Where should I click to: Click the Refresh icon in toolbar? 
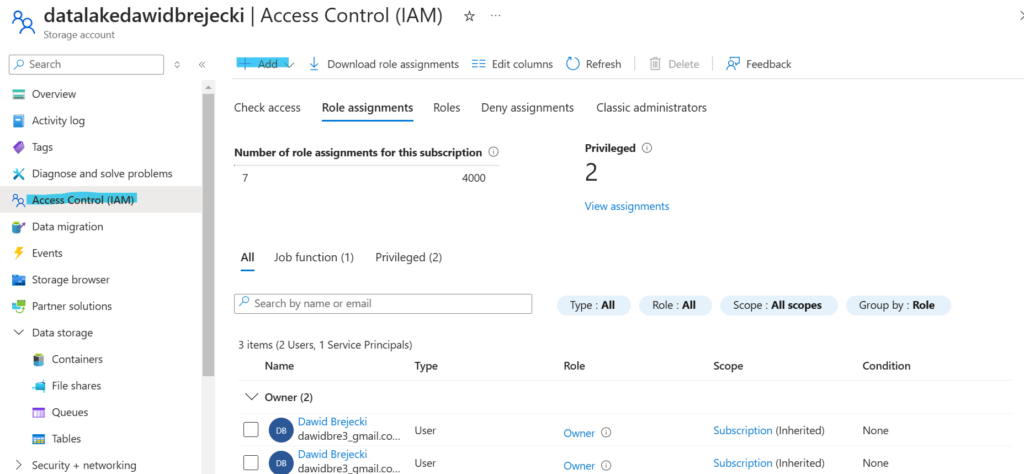pos(573,64)
